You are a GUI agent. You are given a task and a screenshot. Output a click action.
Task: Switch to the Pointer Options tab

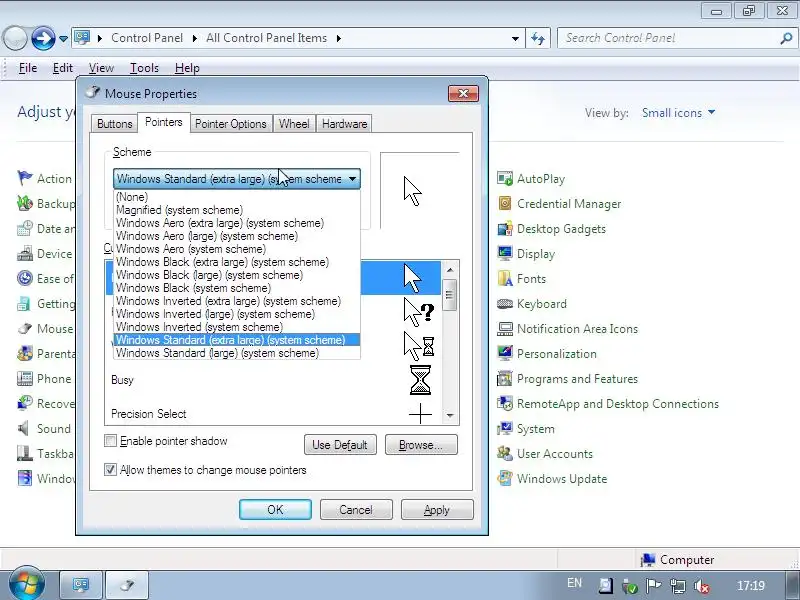click(231, 124)
